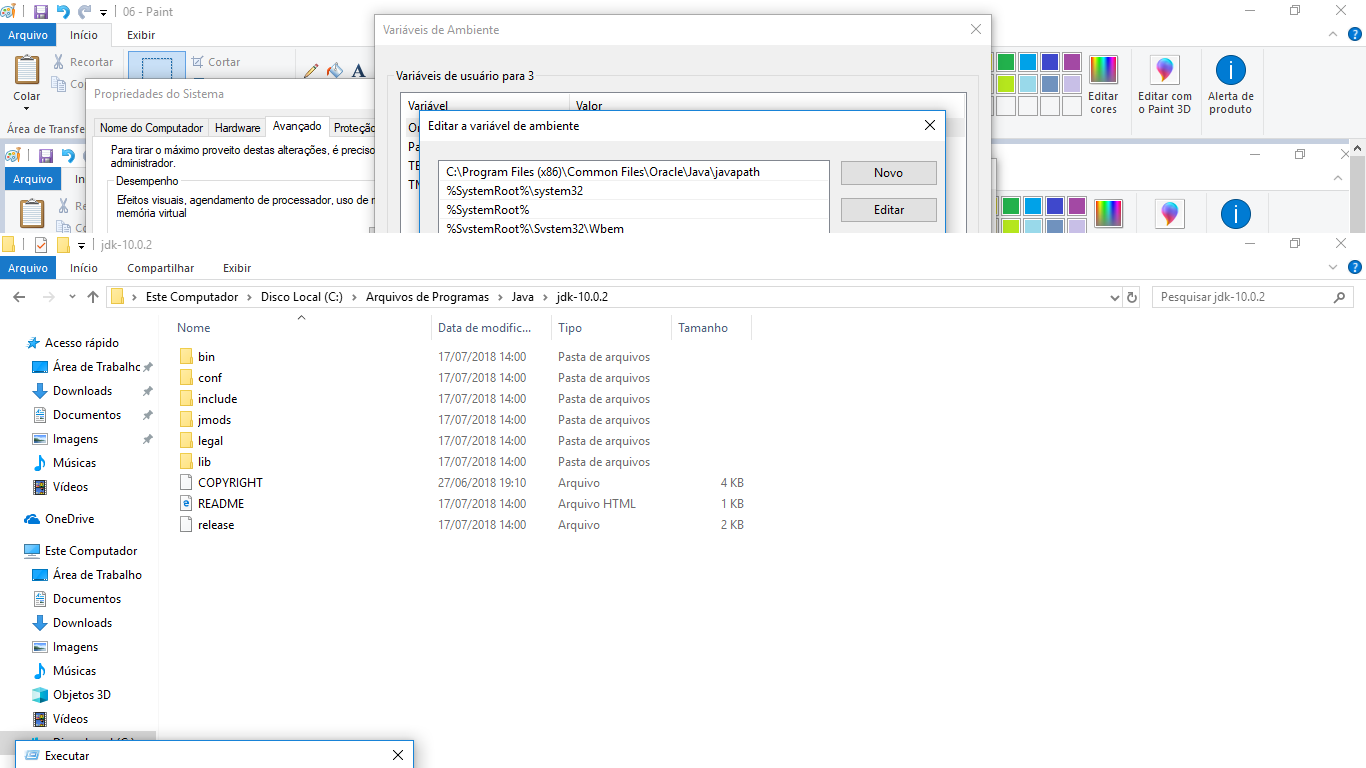Open the bin folder
Screen dimensions: 1366x768
206,357
